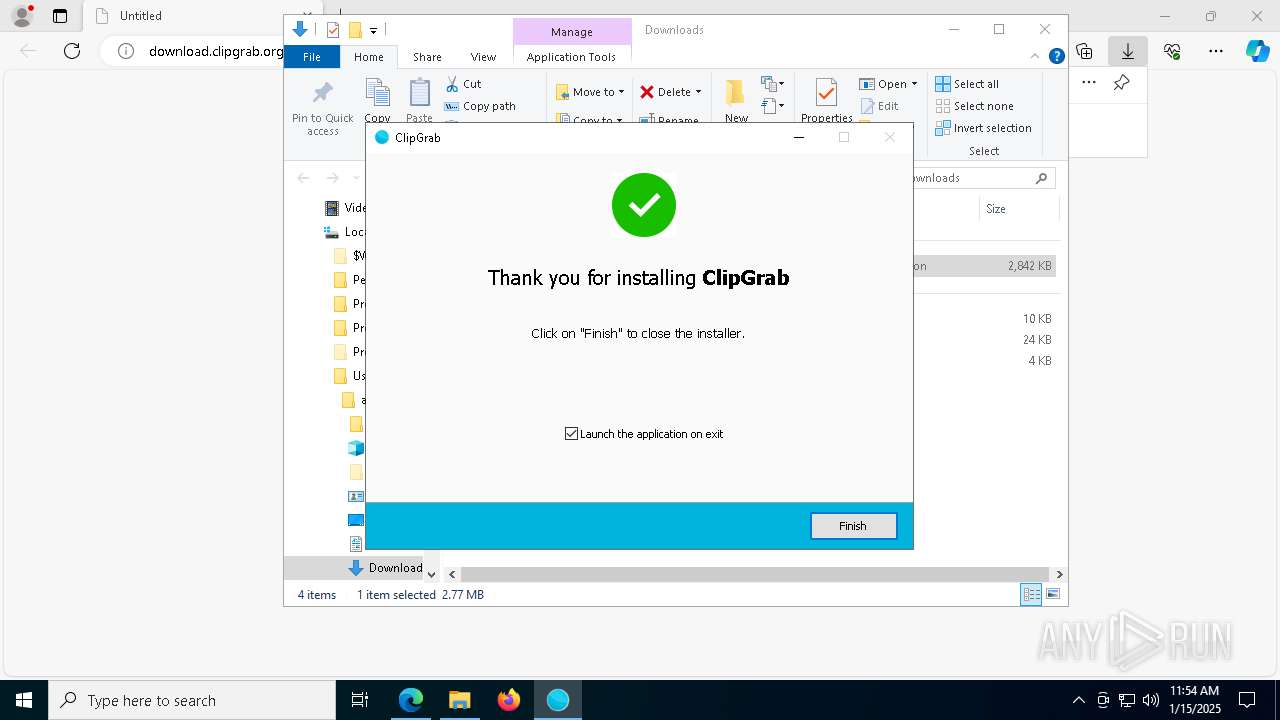Click the Edge Collections icon
1280x720 pixels.
tap(1084, 51)
